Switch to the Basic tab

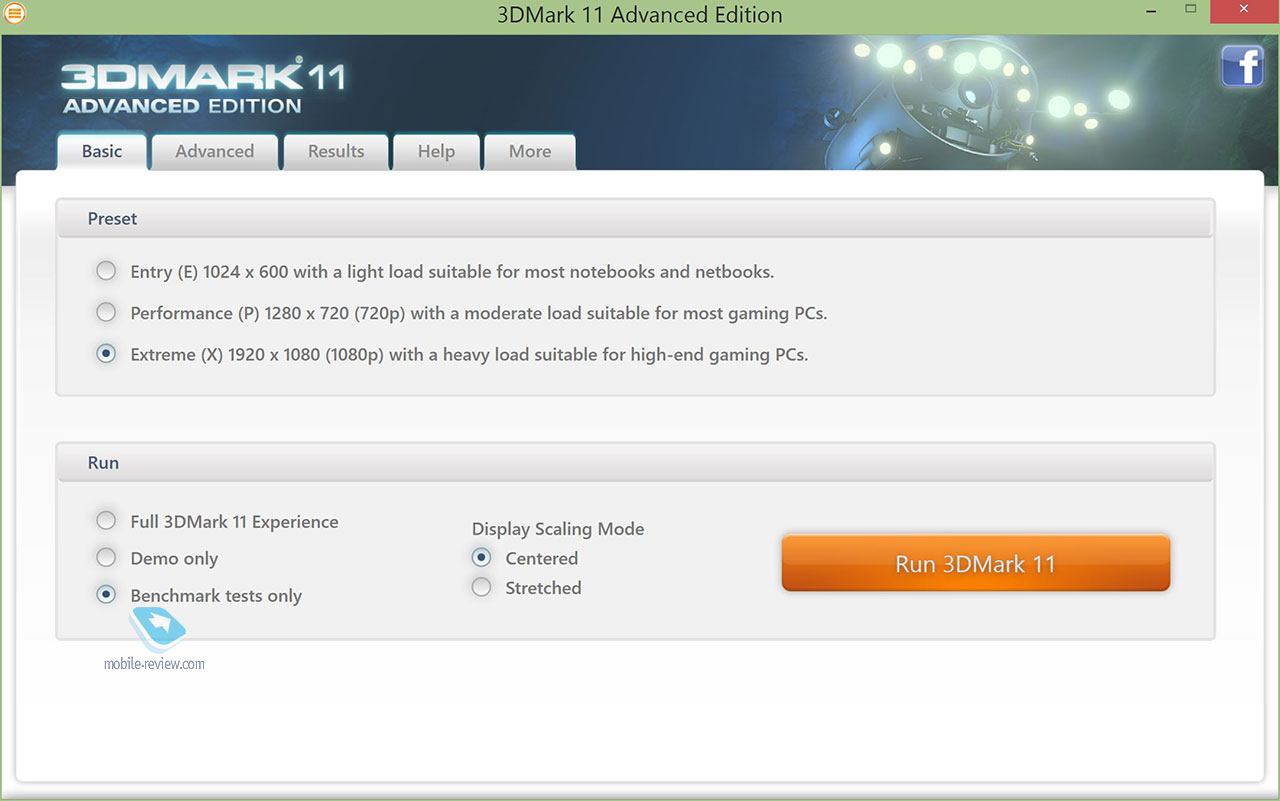pyautogui.click(x=102, y=151)
